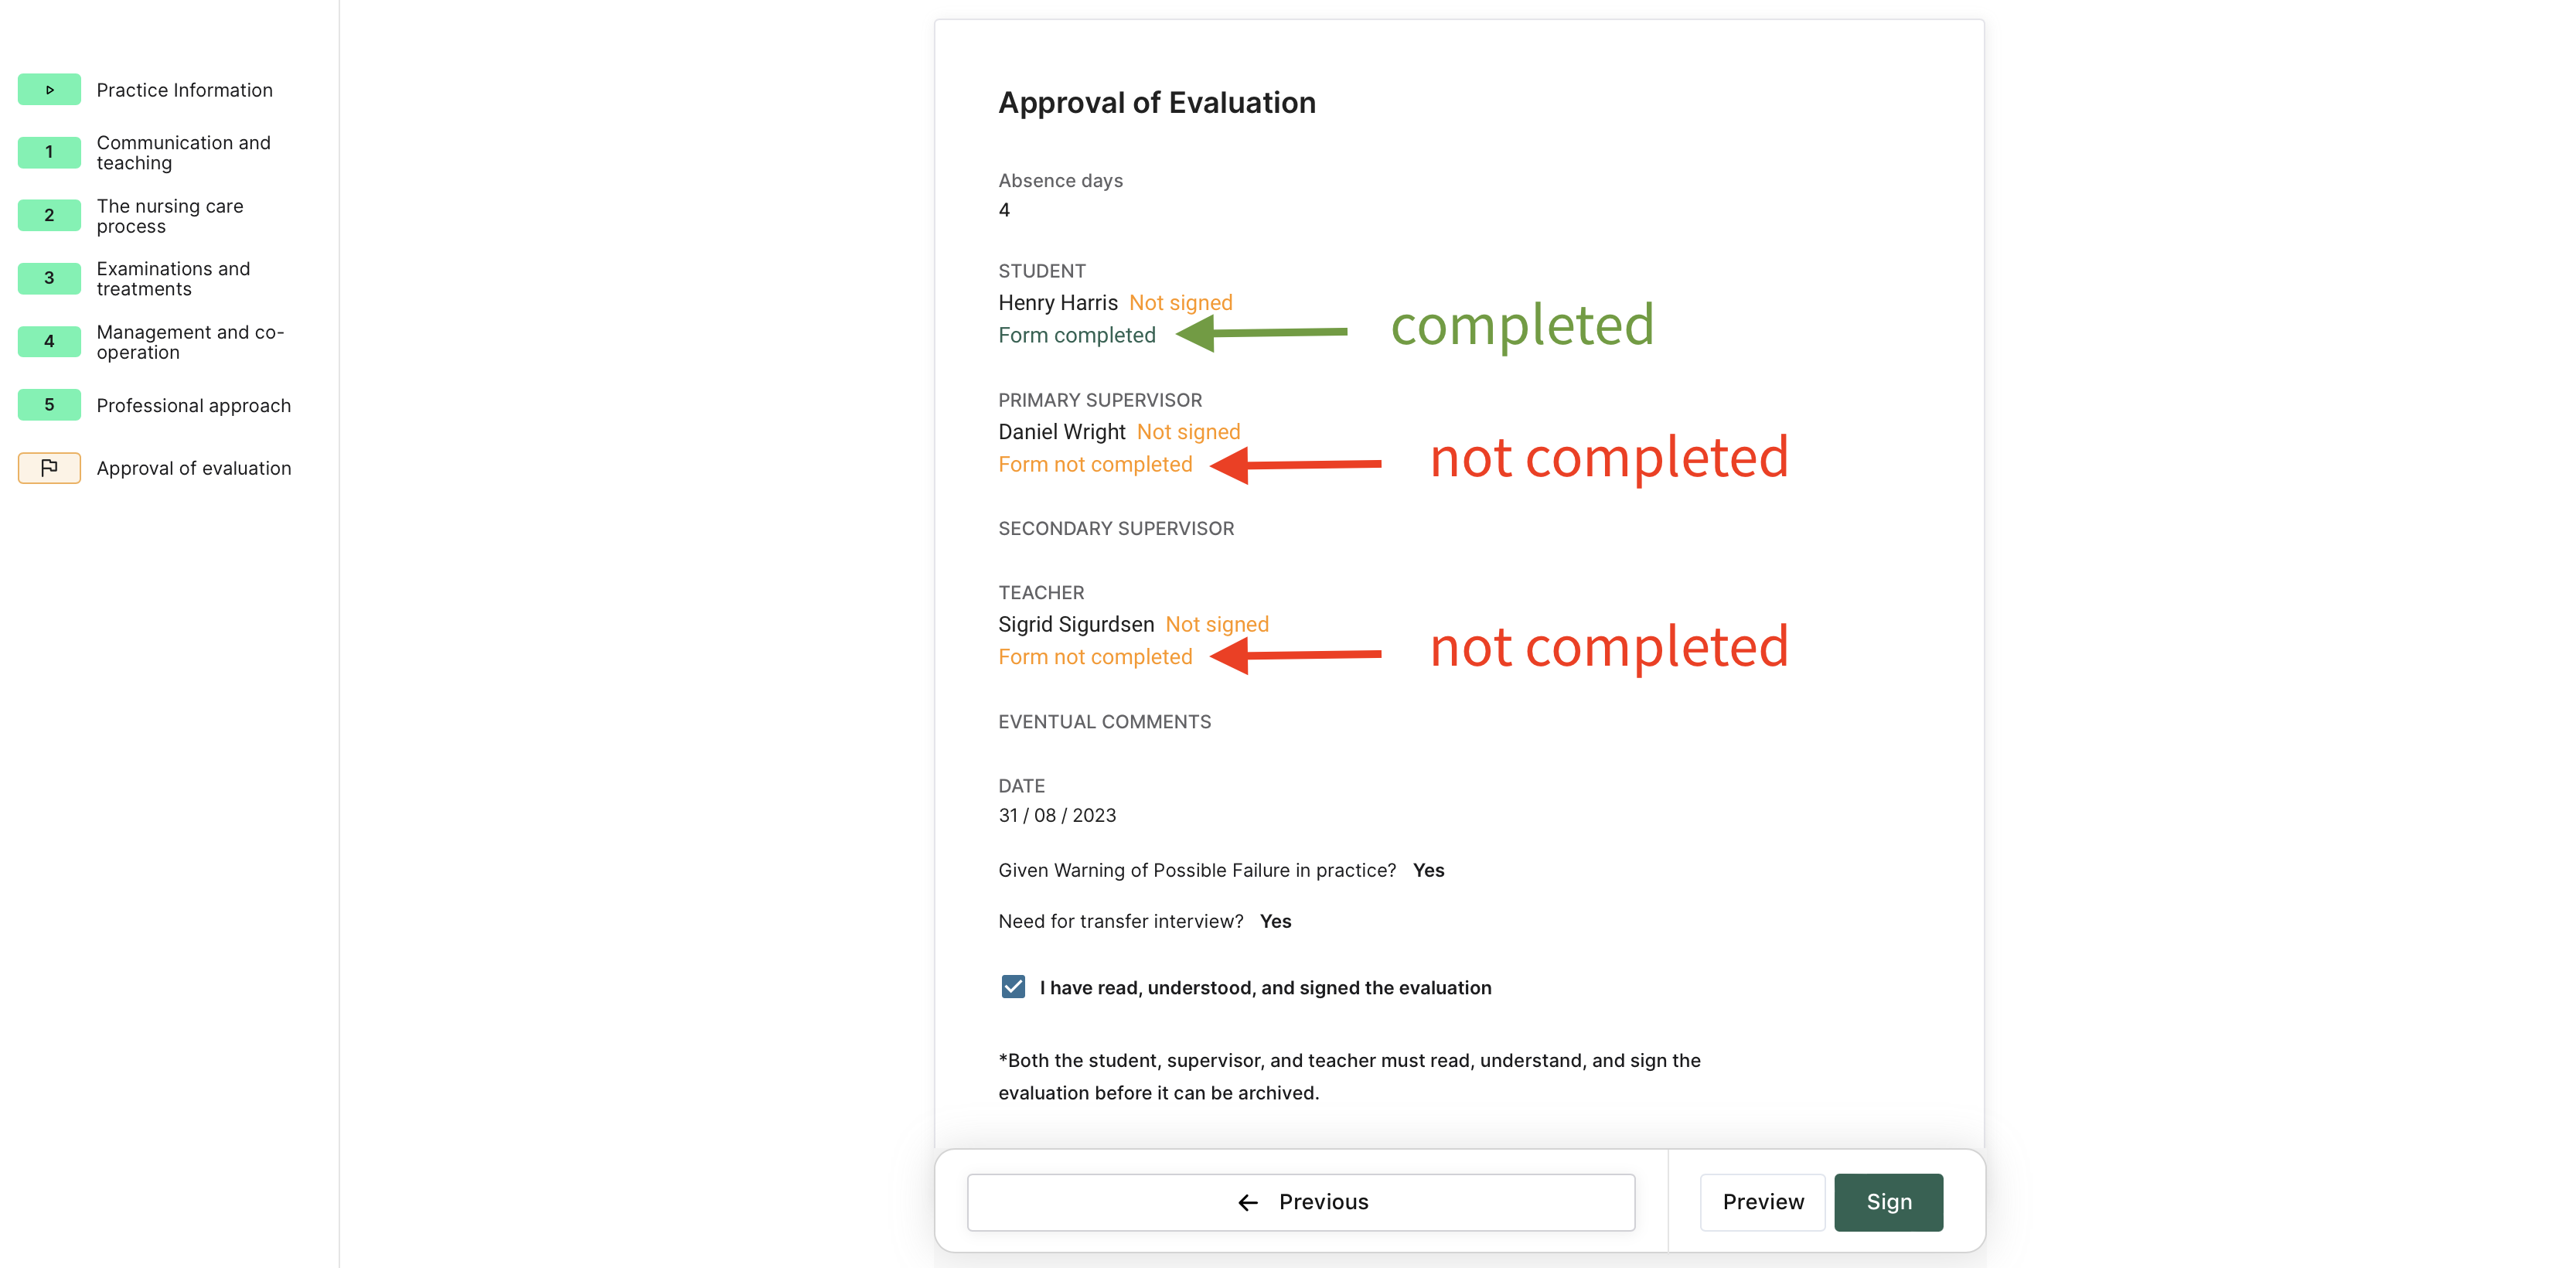Viewport: 2576px width, 1268px height.
Task: Click the step 1 badge icon
Action: [49, 152]
